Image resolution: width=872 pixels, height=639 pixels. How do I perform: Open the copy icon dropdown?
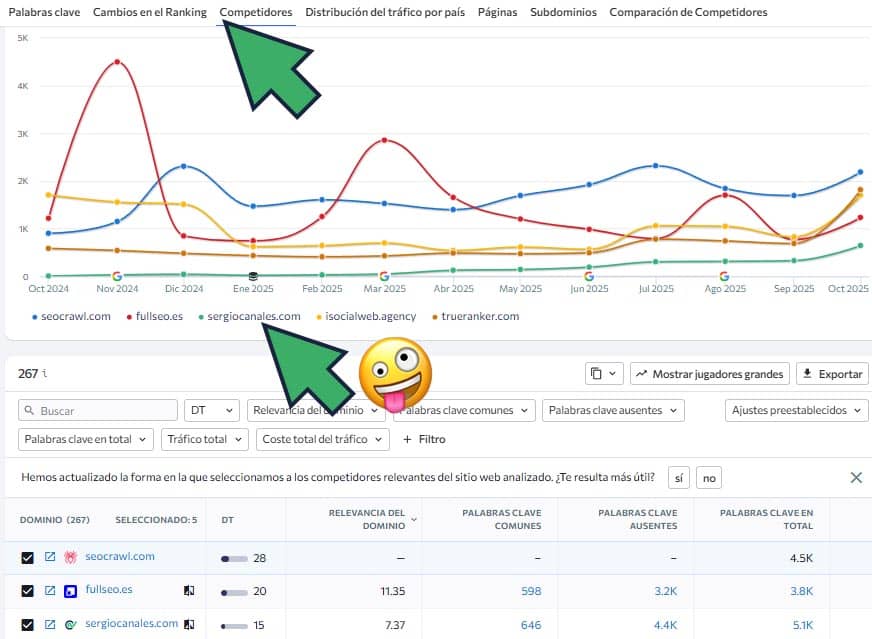click(604, 373)
